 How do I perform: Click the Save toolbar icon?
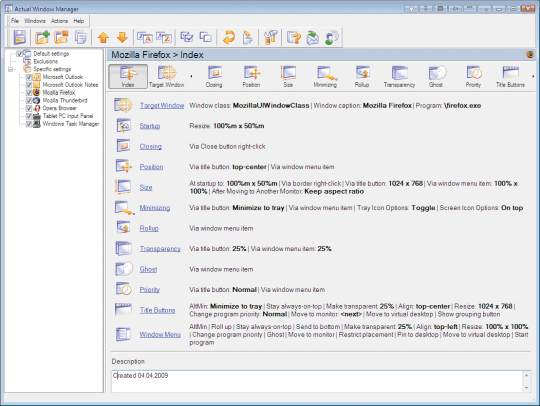click(x=20, y=37)
